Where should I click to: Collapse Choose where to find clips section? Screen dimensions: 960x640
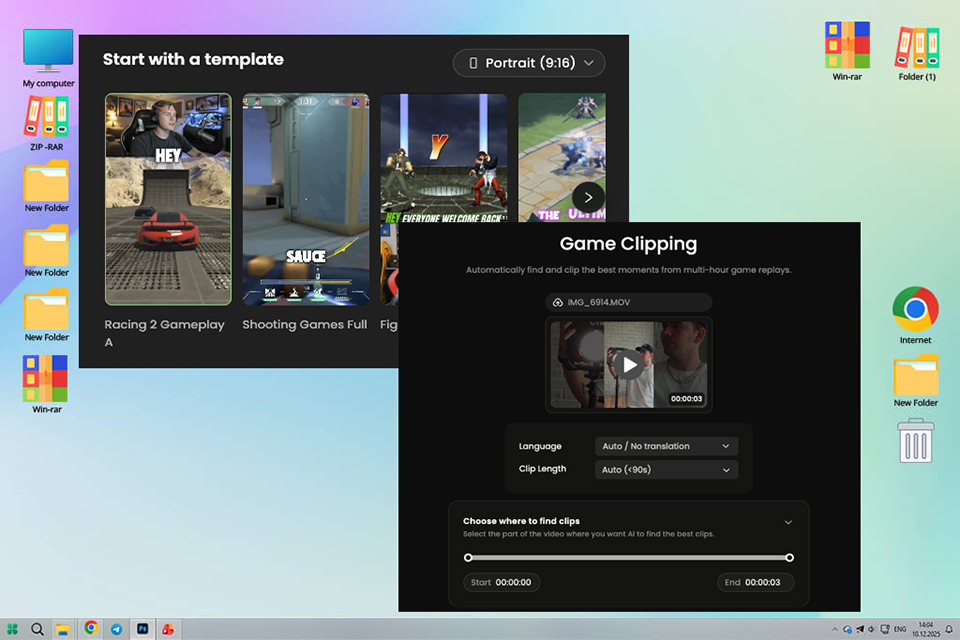pyautogui.click(x=788, y=522)
